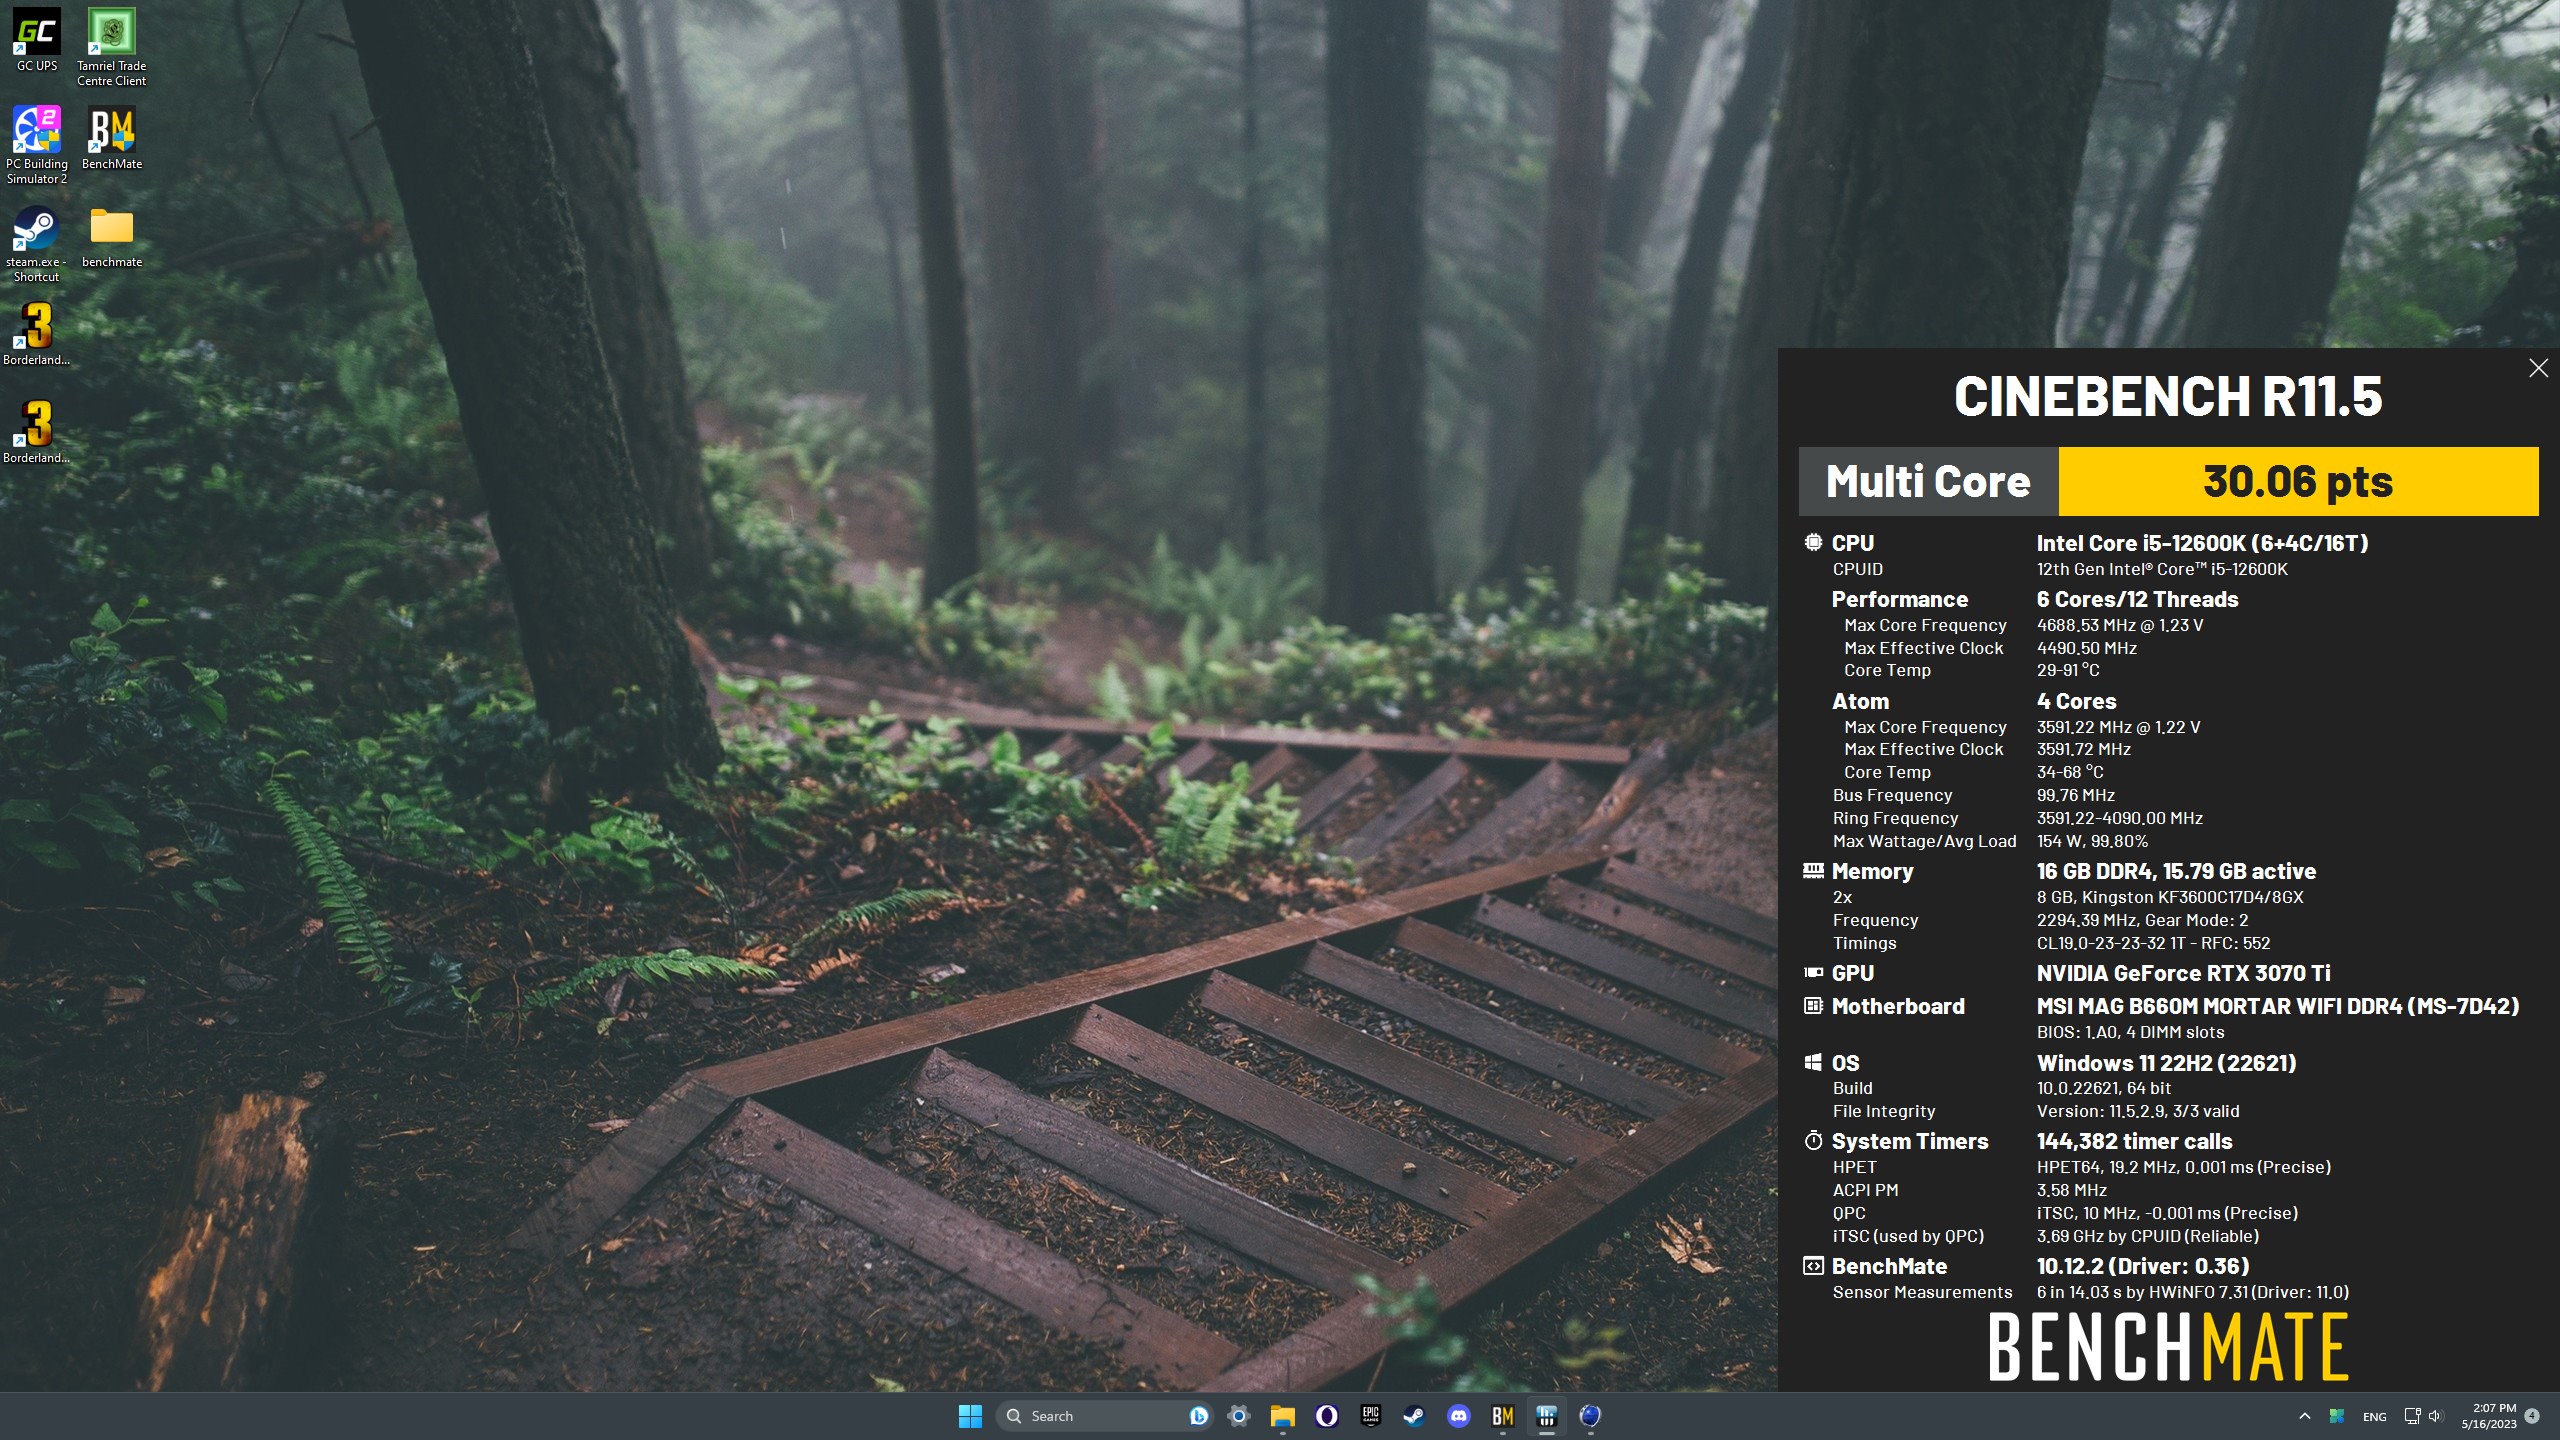Open the notification badge showing 4
Viewport: 2560px width, 1440px height.
(x=2532, y=1416)
